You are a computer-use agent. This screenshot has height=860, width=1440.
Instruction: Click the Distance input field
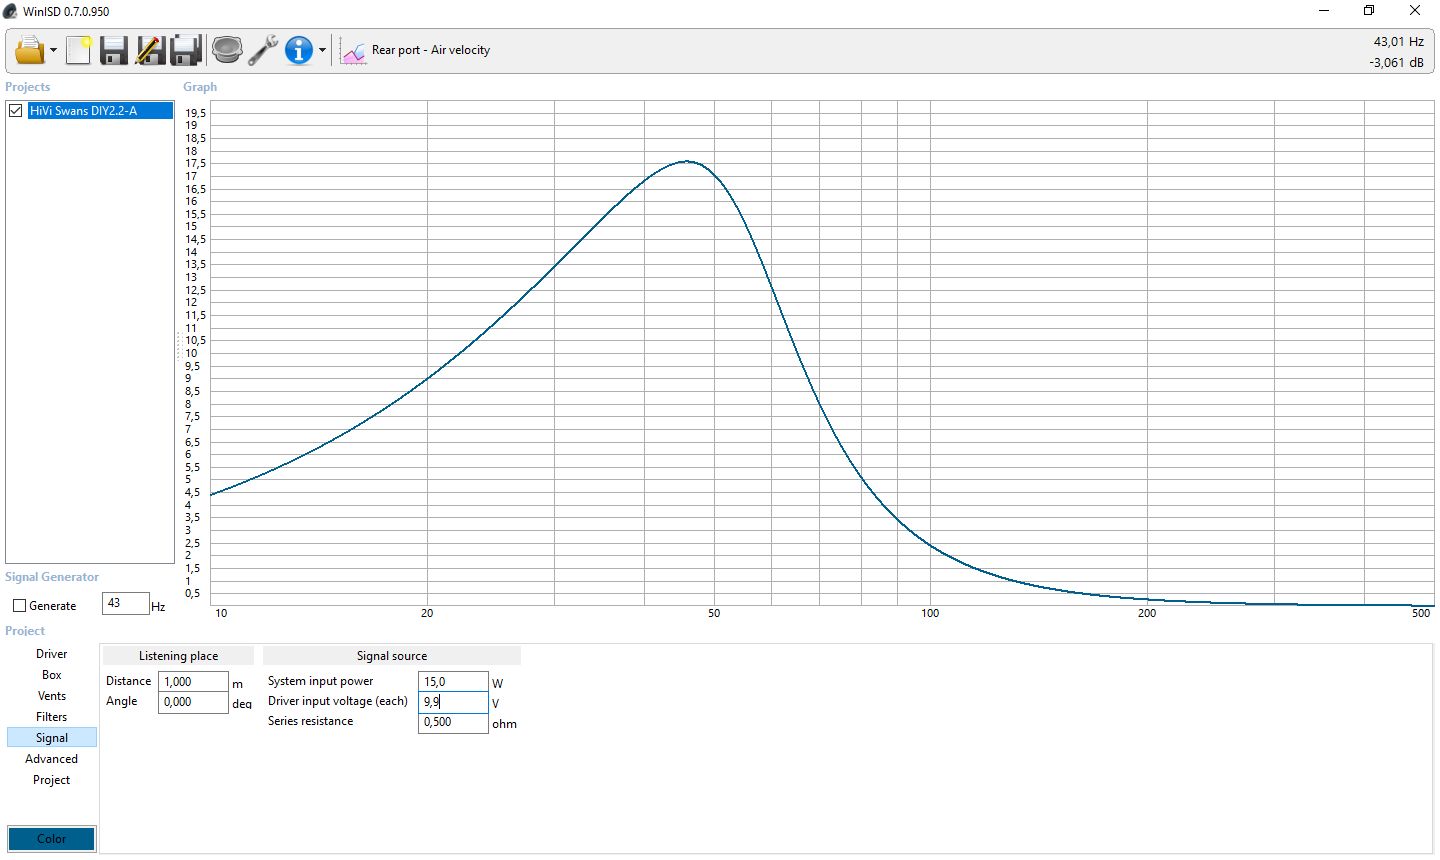coord(193,682)
